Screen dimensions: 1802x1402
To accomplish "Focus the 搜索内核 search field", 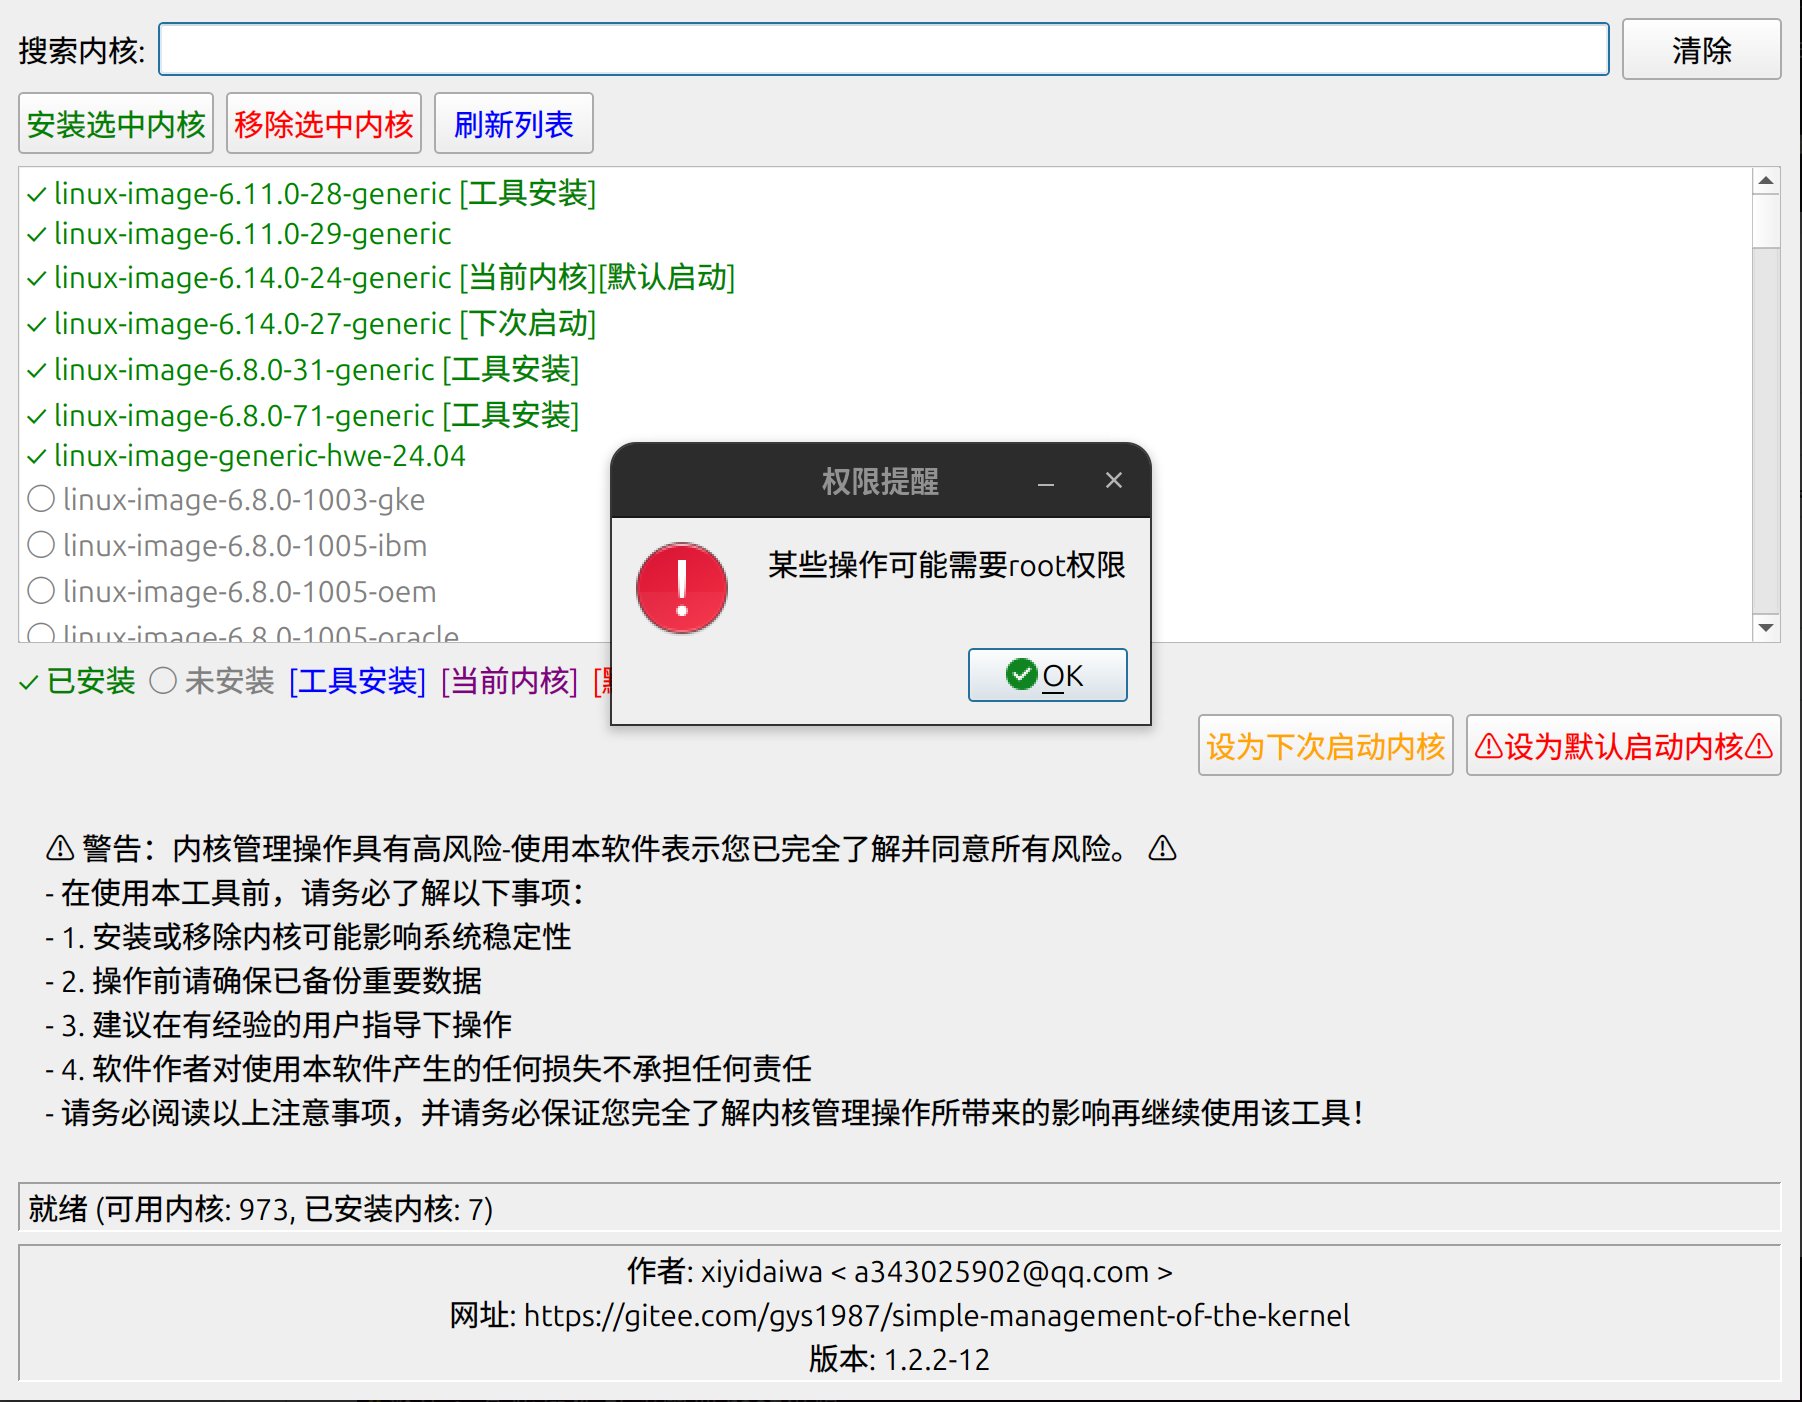I will click(884, 49).
